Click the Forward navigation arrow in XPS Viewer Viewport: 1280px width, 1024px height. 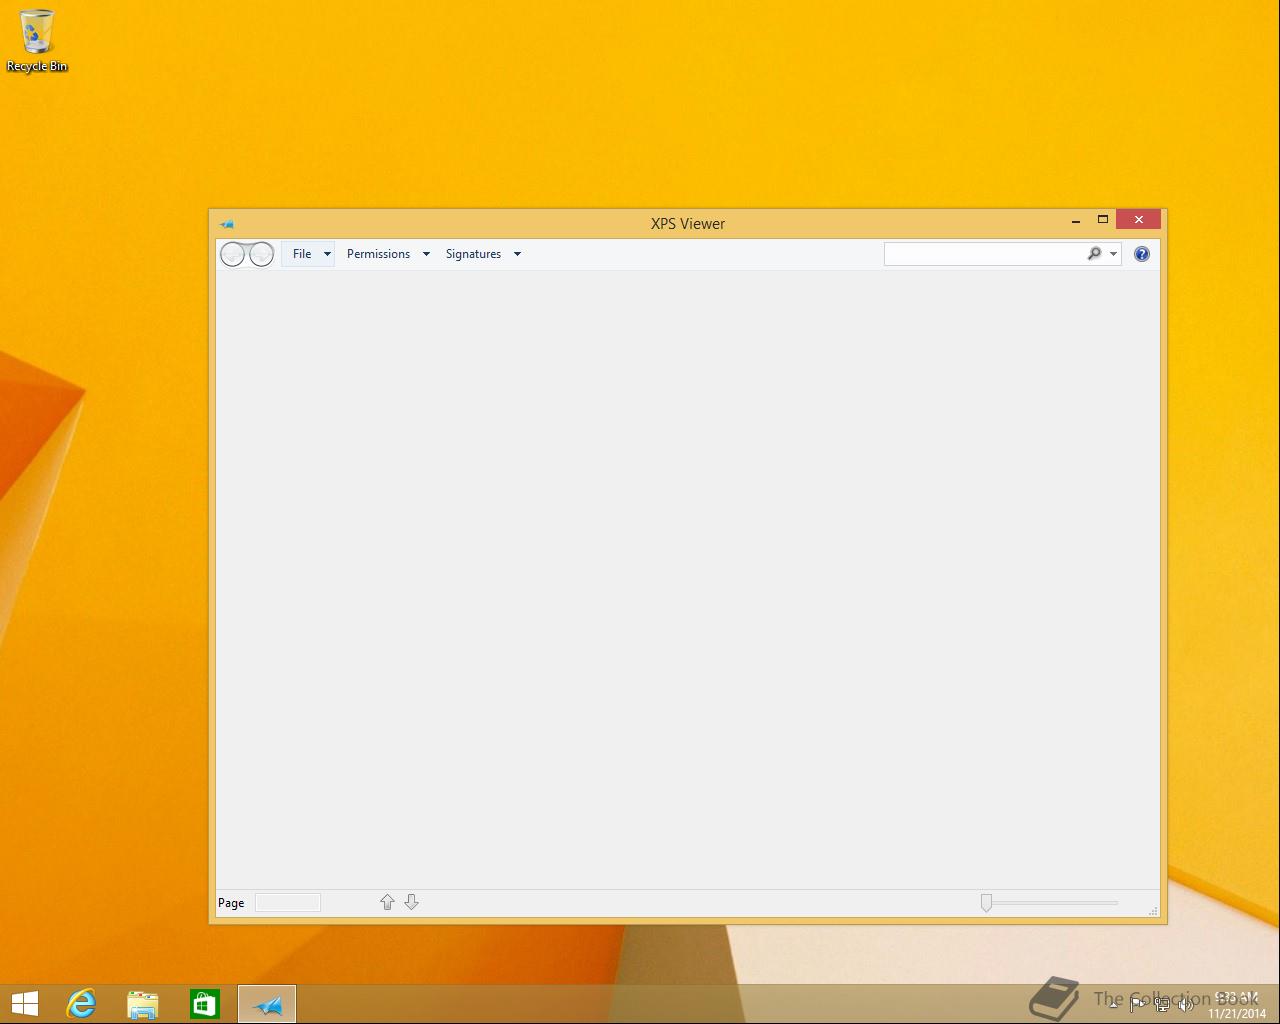point(261,254)
